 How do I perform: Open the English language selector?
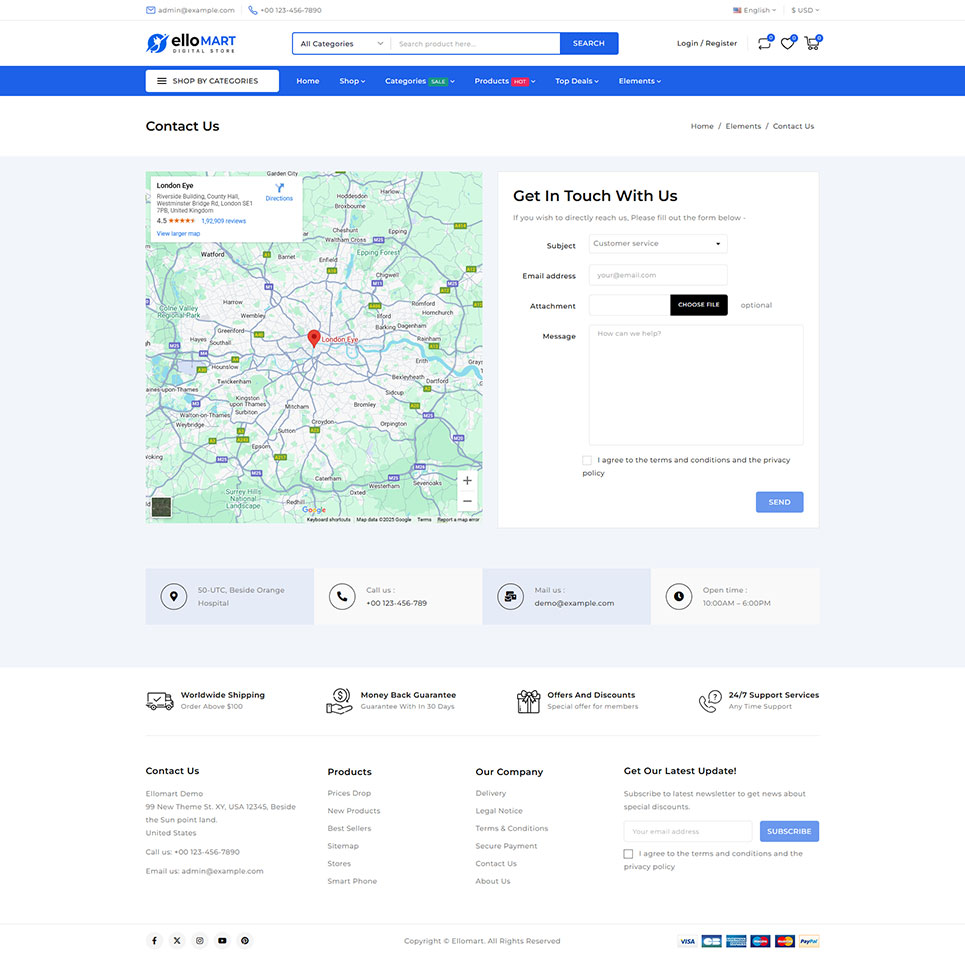point(755,10)
